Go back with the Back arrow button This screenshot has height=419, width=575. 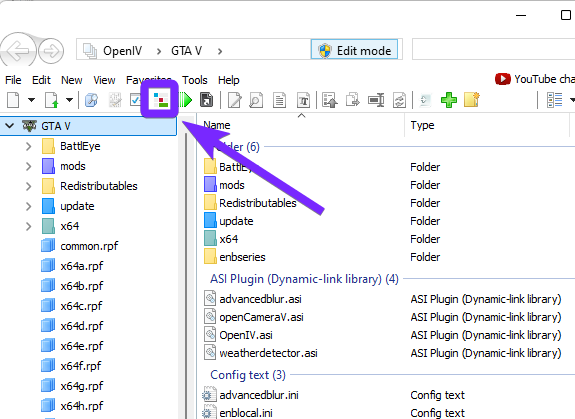(18, 51)
